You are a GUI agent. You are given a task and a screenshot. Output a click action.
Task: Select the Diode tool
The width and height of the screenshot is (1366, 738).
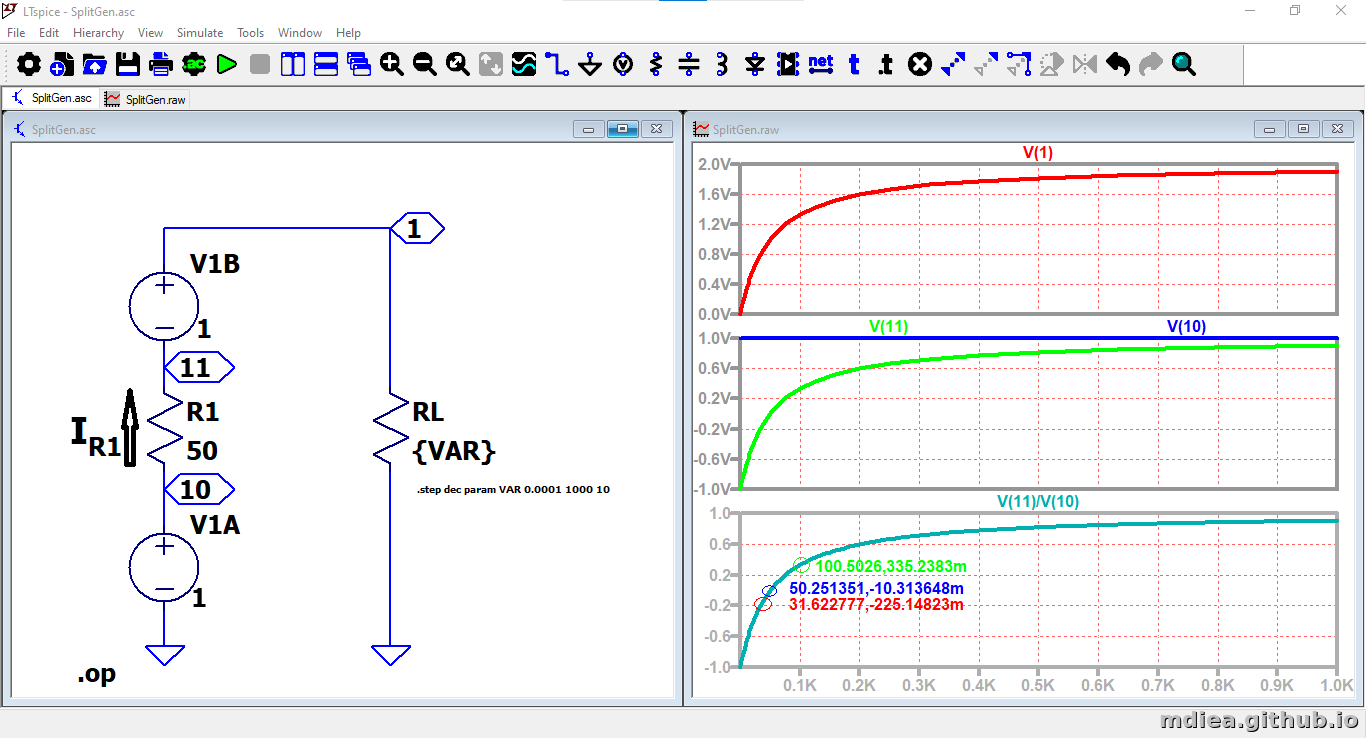coord(755,65)
